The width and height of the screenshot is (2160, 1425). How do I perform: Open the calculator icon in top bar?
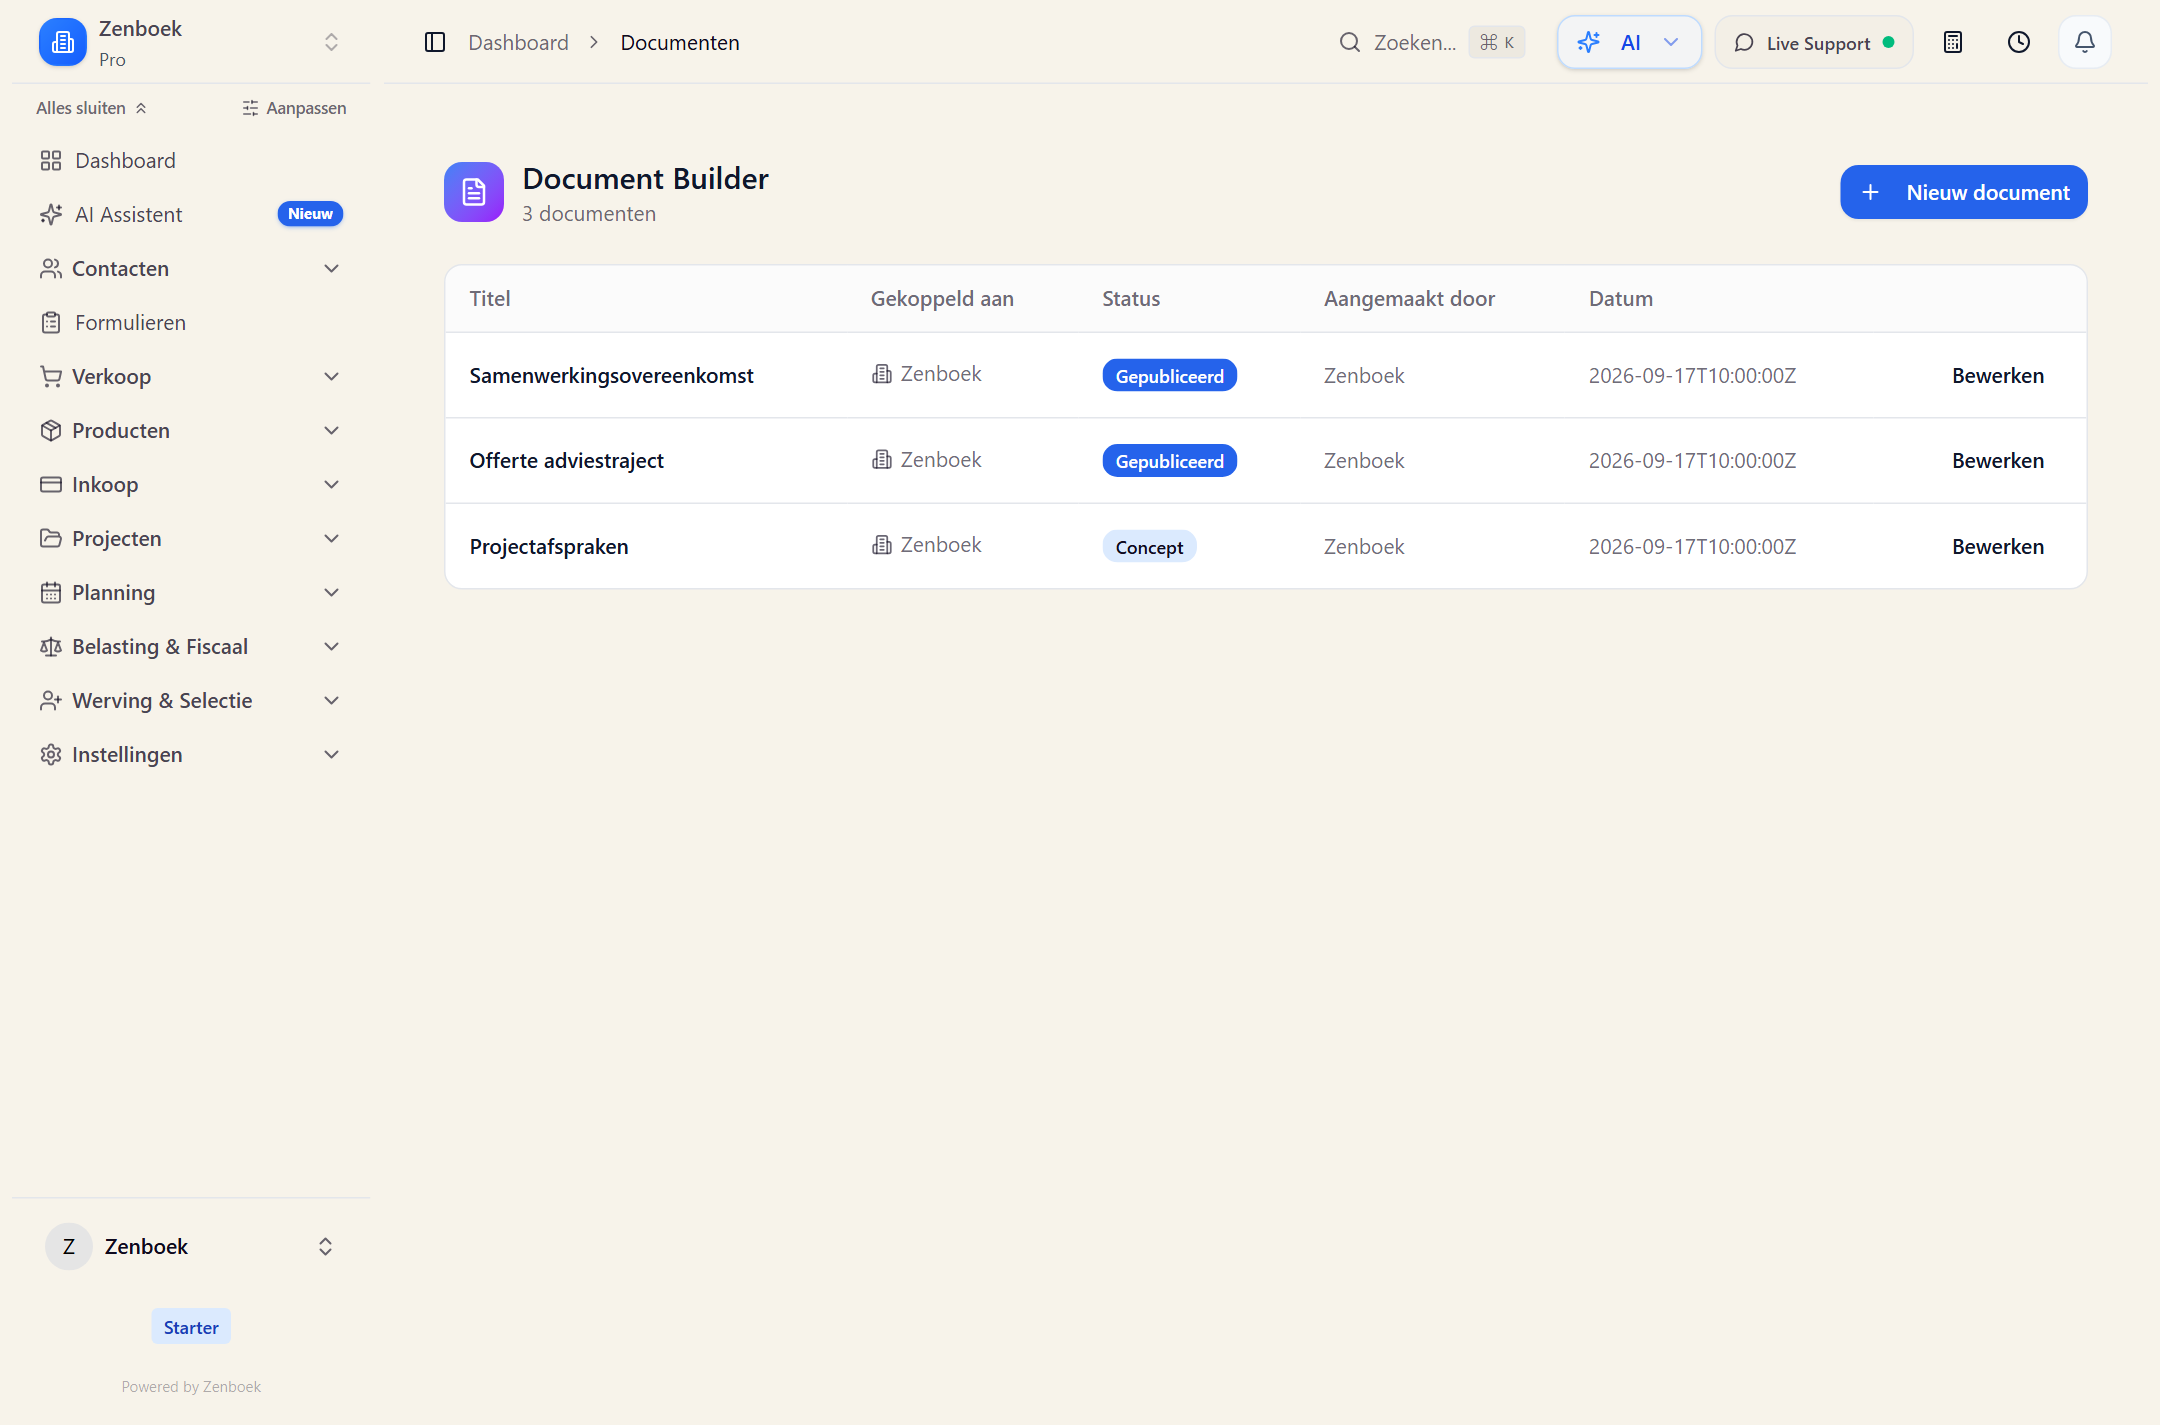pyautogui.click(x=1952, y=42)
